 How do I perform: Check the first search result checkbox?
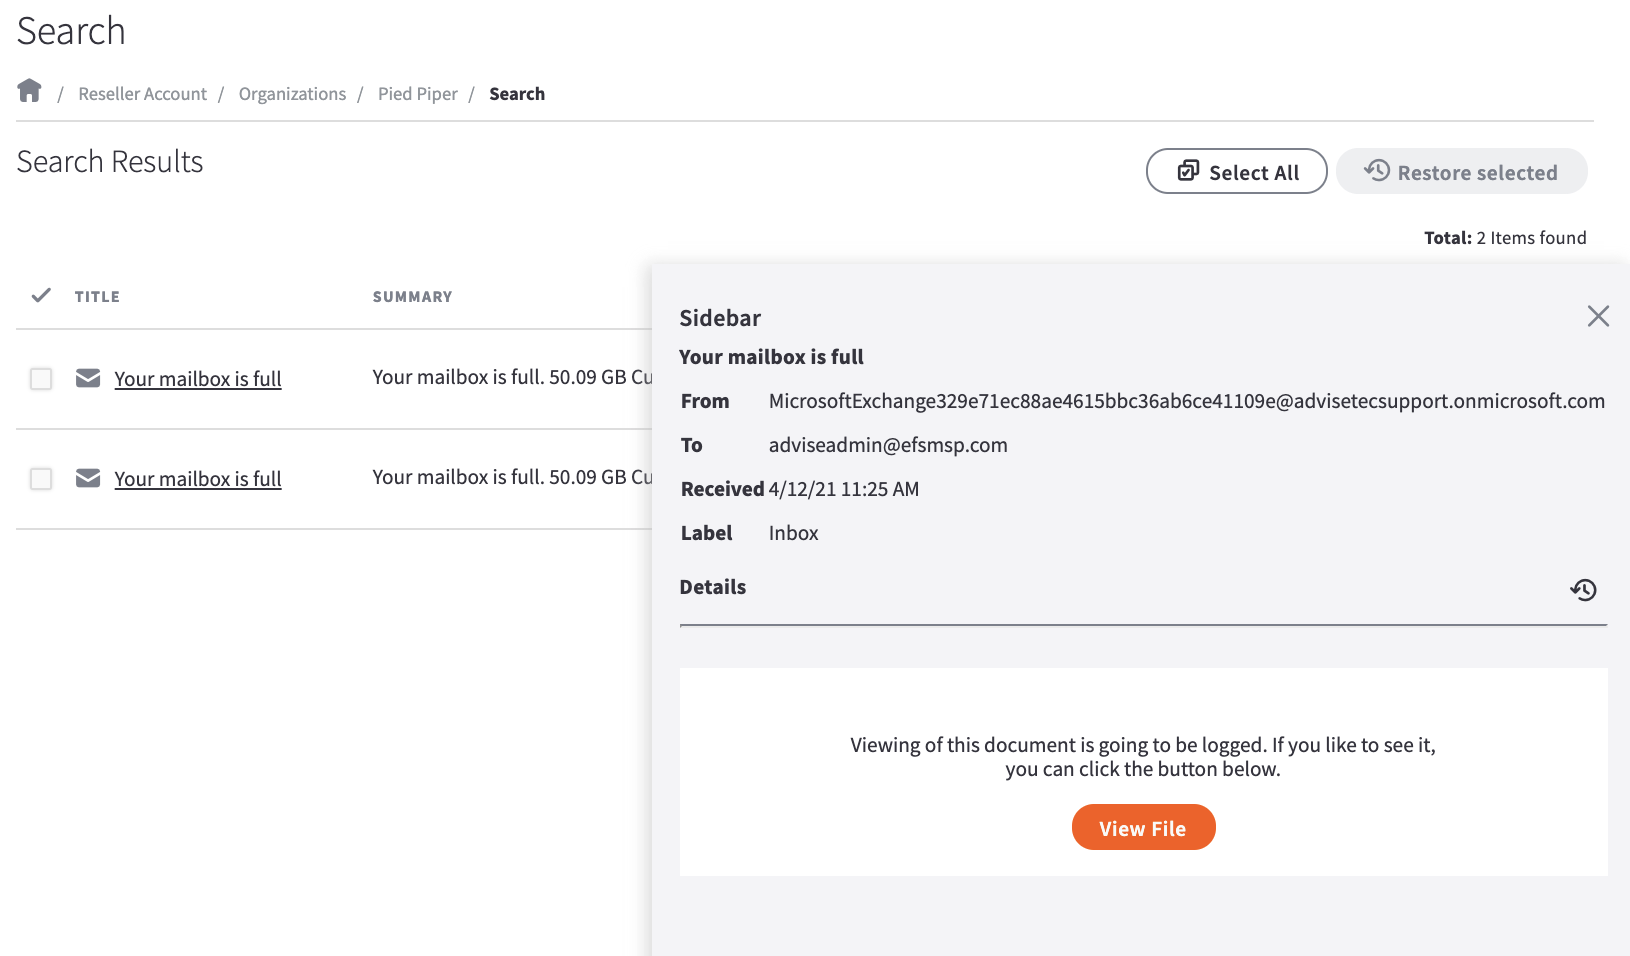point(41,379)
